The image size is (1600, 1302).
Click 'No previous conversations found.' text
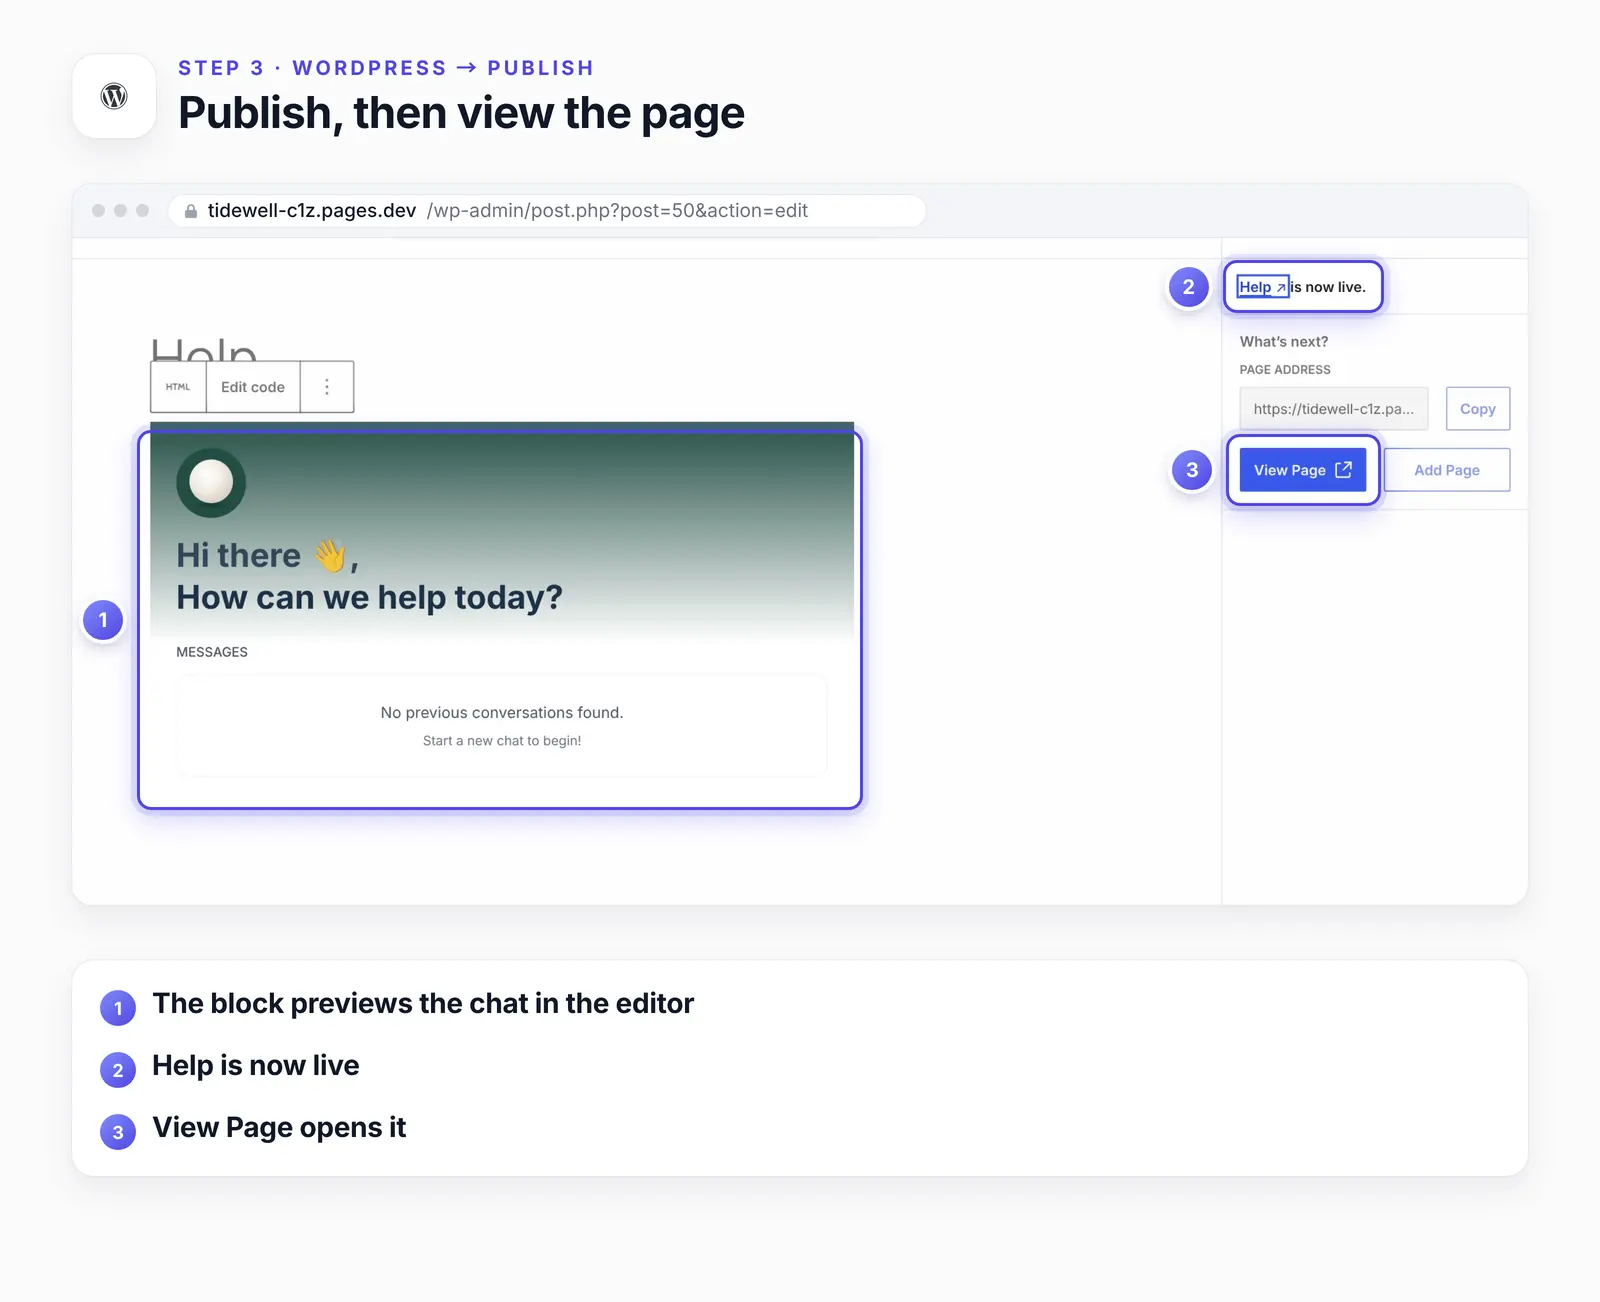pos(502,713)
